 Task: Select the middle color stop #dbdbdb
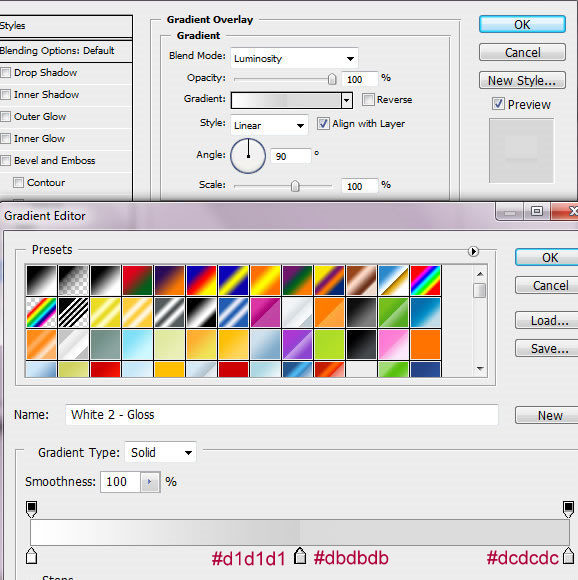[x=300, y=556]
